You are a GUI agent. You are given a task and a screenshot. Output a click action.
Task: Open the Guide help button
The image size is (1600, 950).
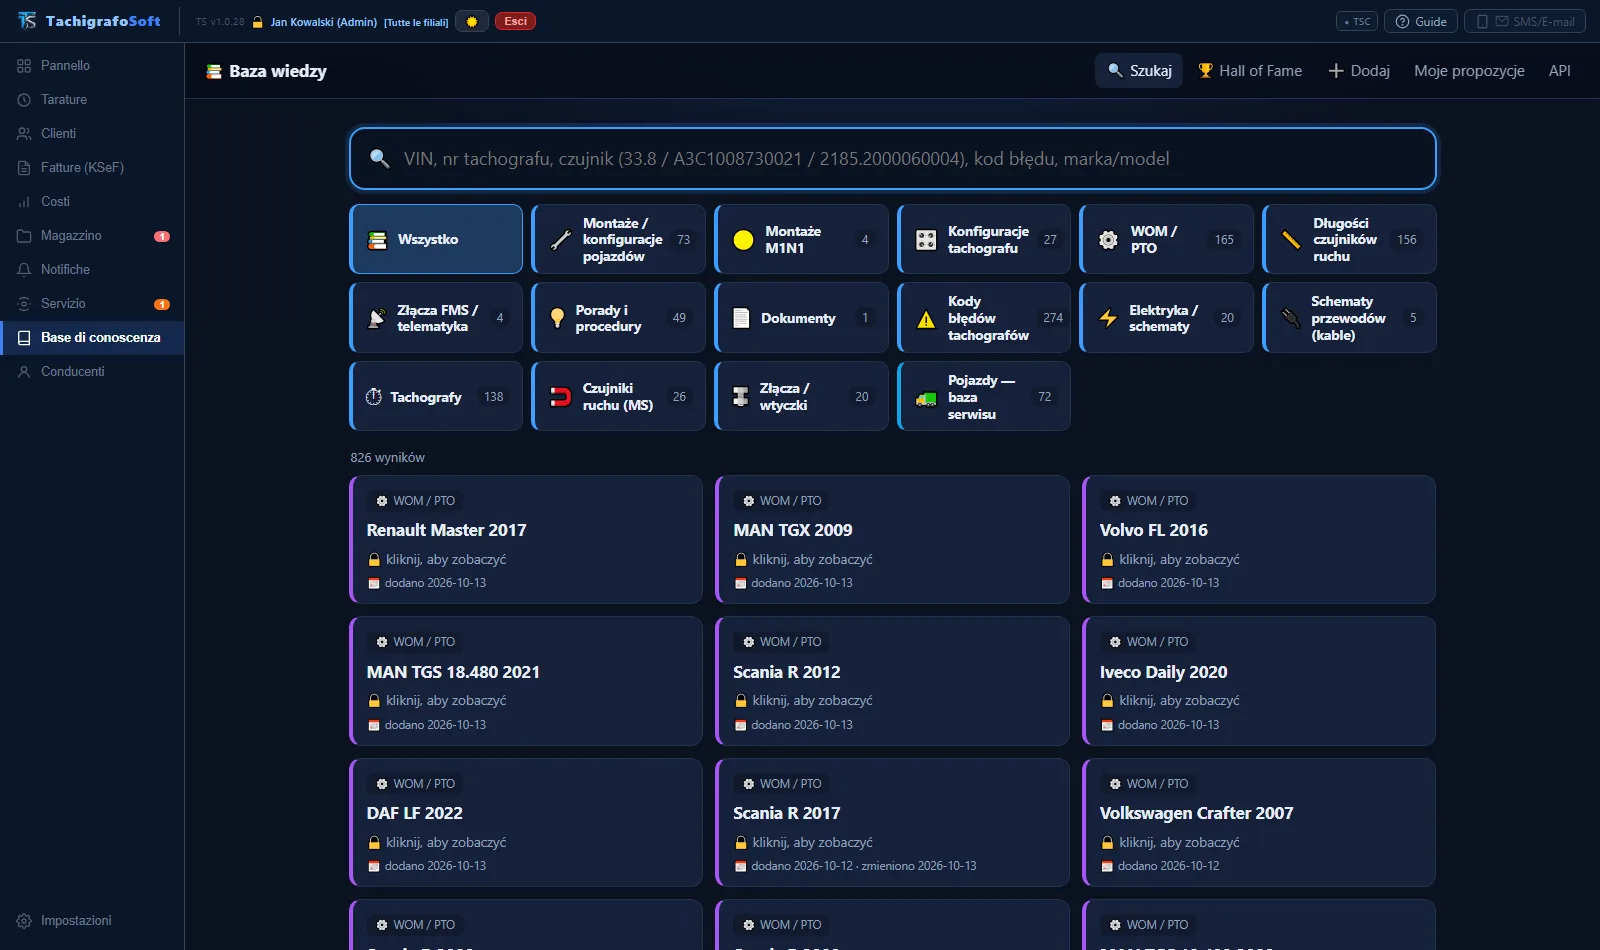(1421, 21)
